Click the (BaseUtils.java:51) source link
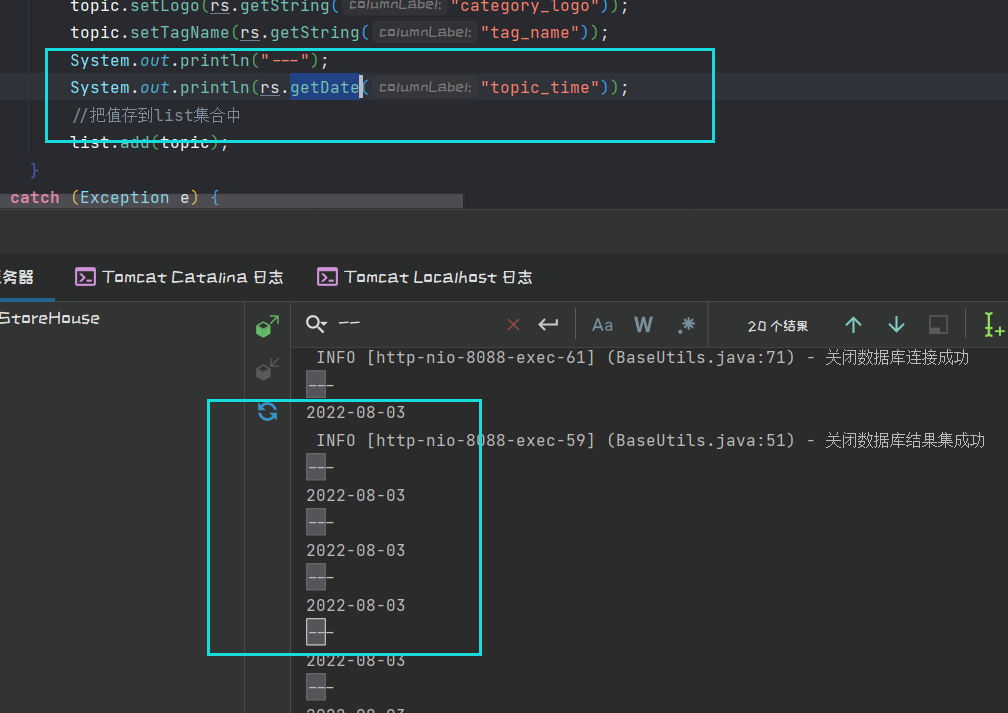Viewport: 1008px width, 713px height. coord(701,440)
